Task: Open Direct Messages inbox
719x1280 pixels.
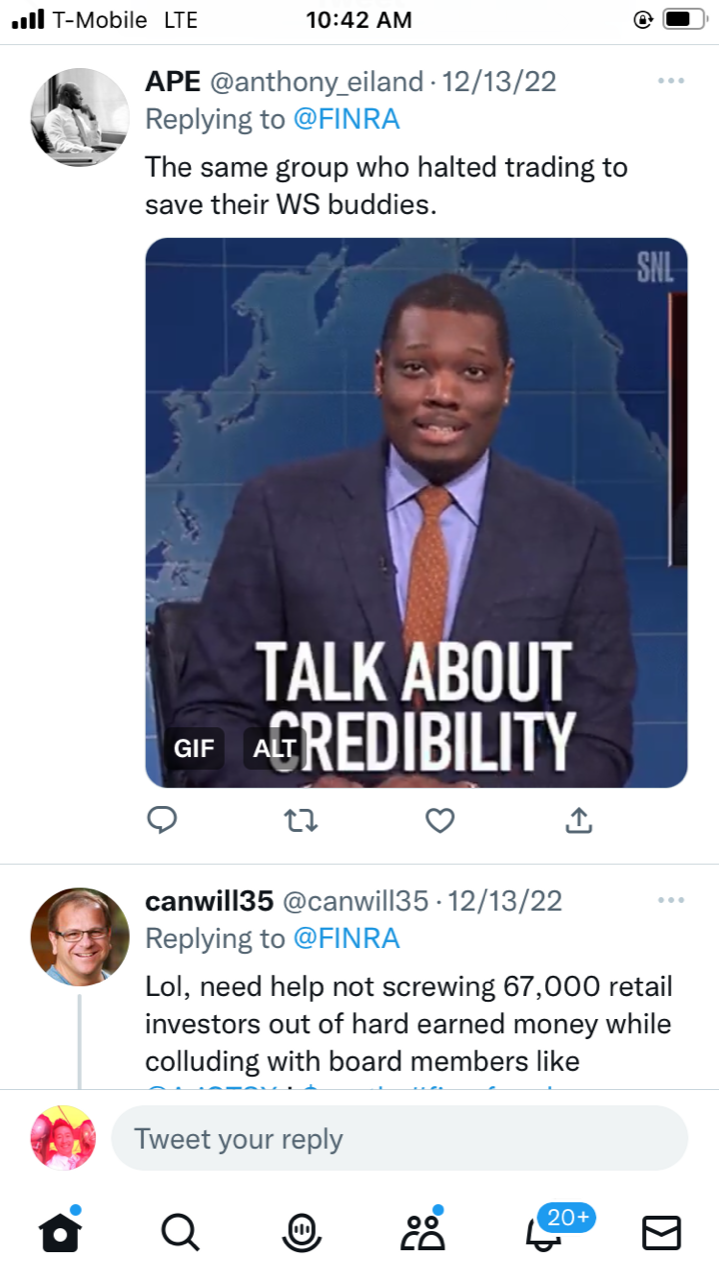Action: click(x=660, y=1232)
